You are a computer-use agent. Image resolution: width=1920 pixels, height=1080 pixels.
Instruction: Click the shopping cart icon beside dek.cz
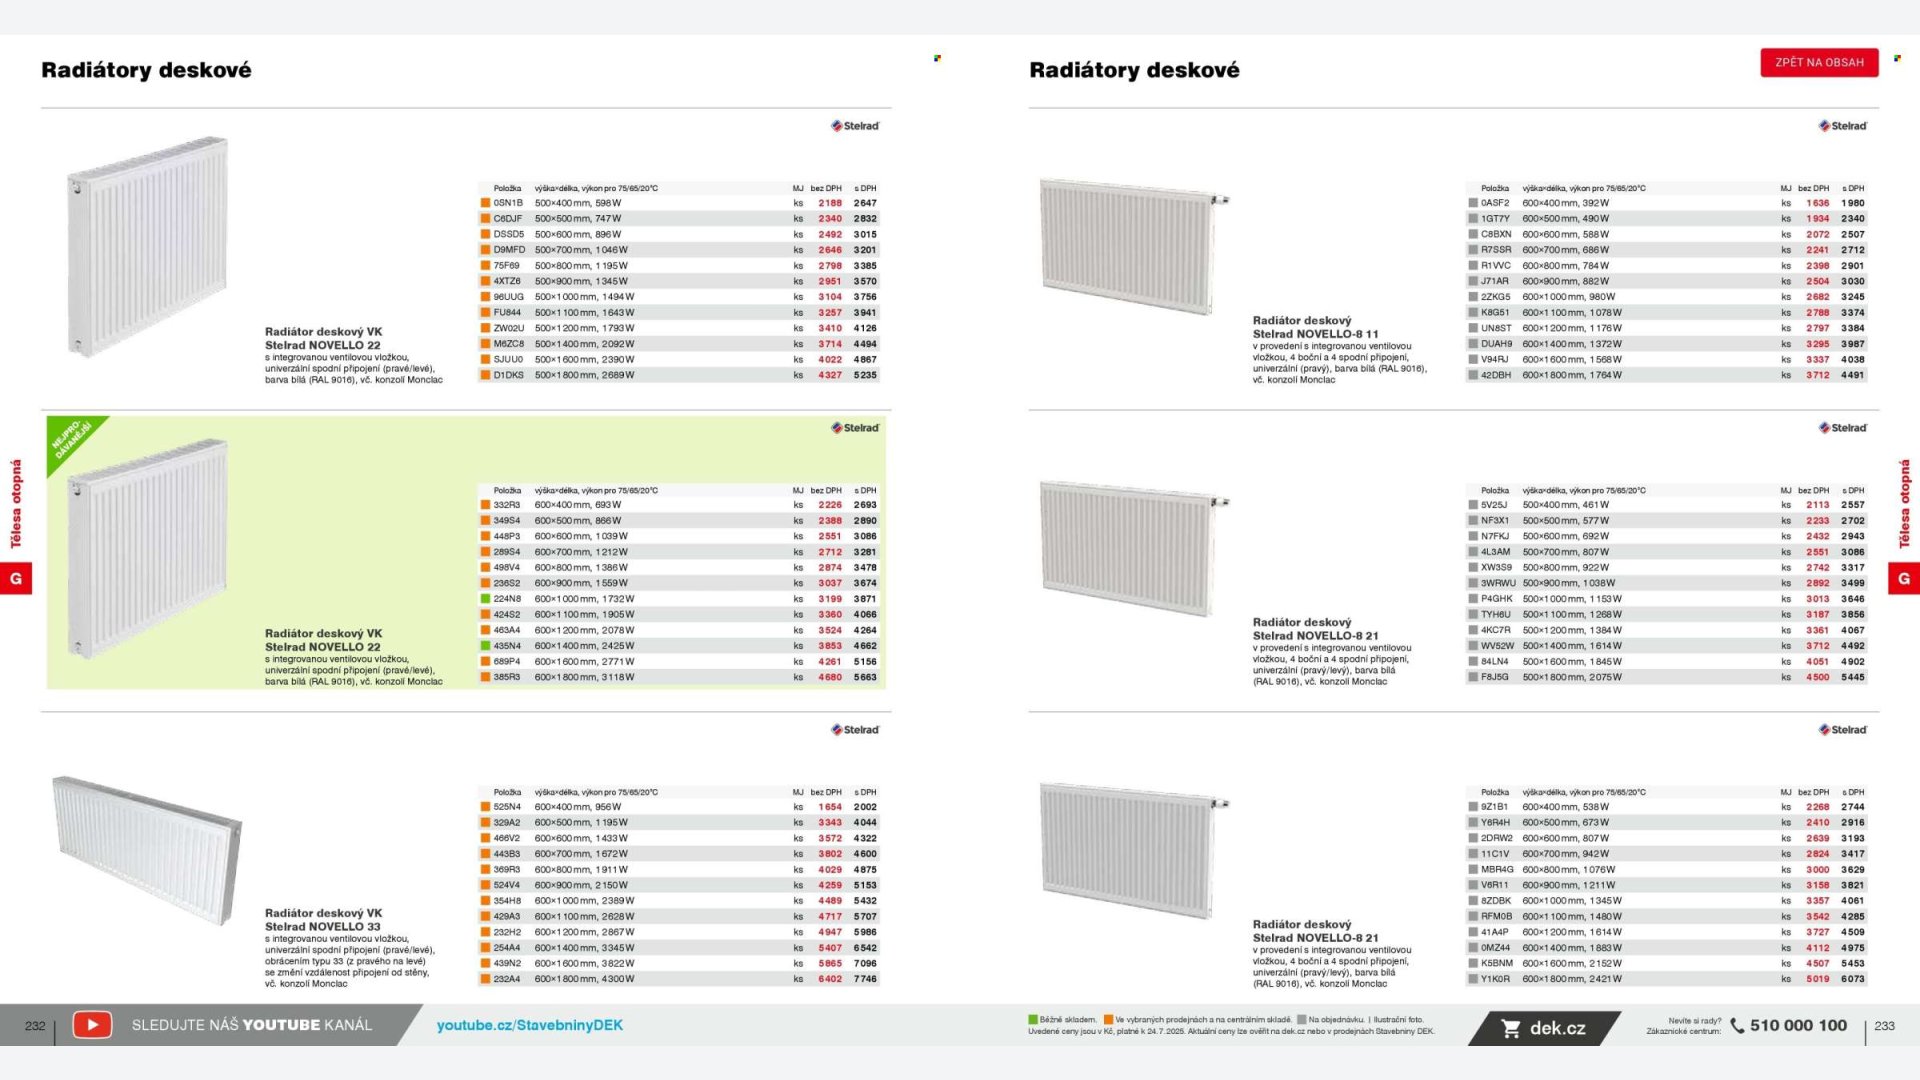click(1511, 1028)
